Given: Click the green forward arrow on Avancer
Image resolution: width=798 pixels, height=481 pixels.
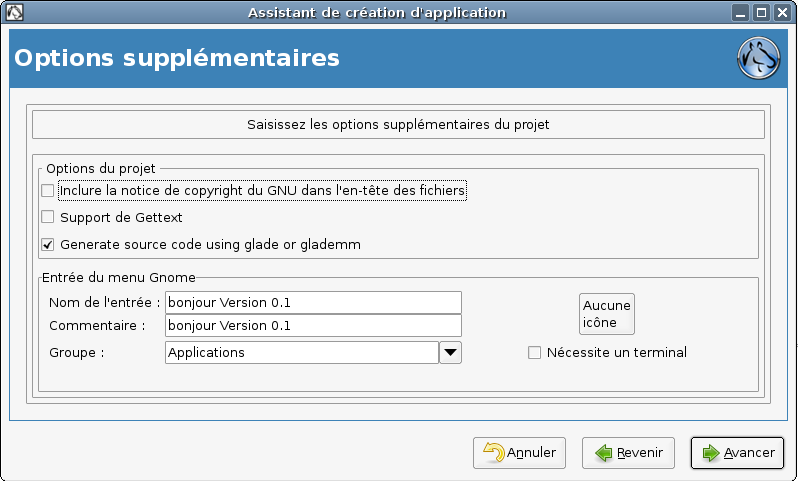Looking at the screenshot, I should (x=711, y=452).
